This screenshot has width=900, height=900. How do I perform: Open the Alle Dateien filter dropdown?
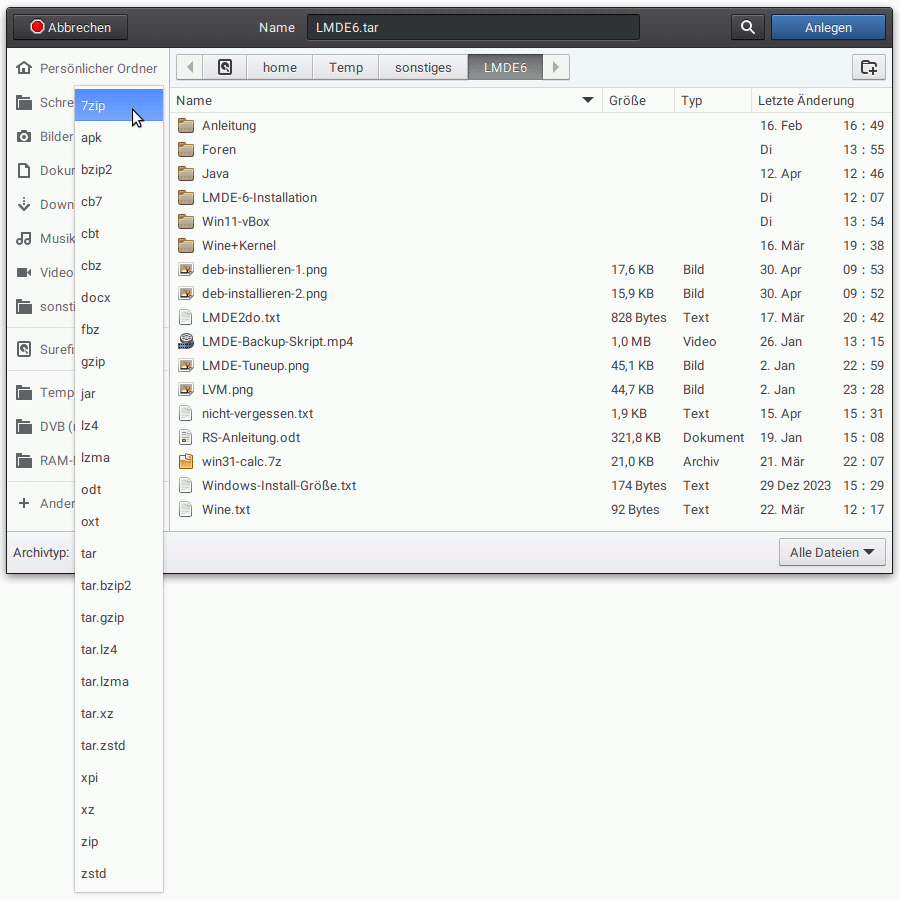coord(832,552)
